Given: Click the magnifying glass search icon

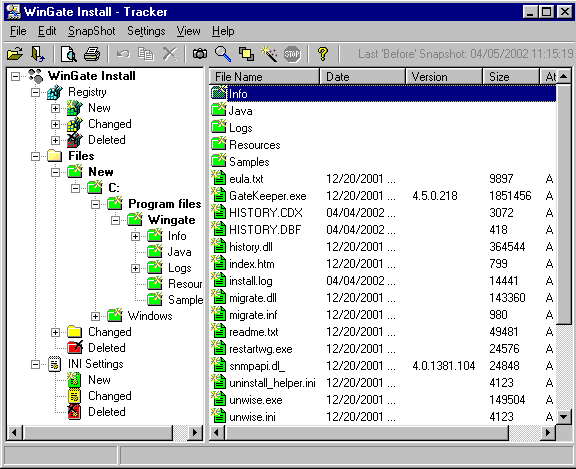Looking at the screenshot, I should (223, 54).
